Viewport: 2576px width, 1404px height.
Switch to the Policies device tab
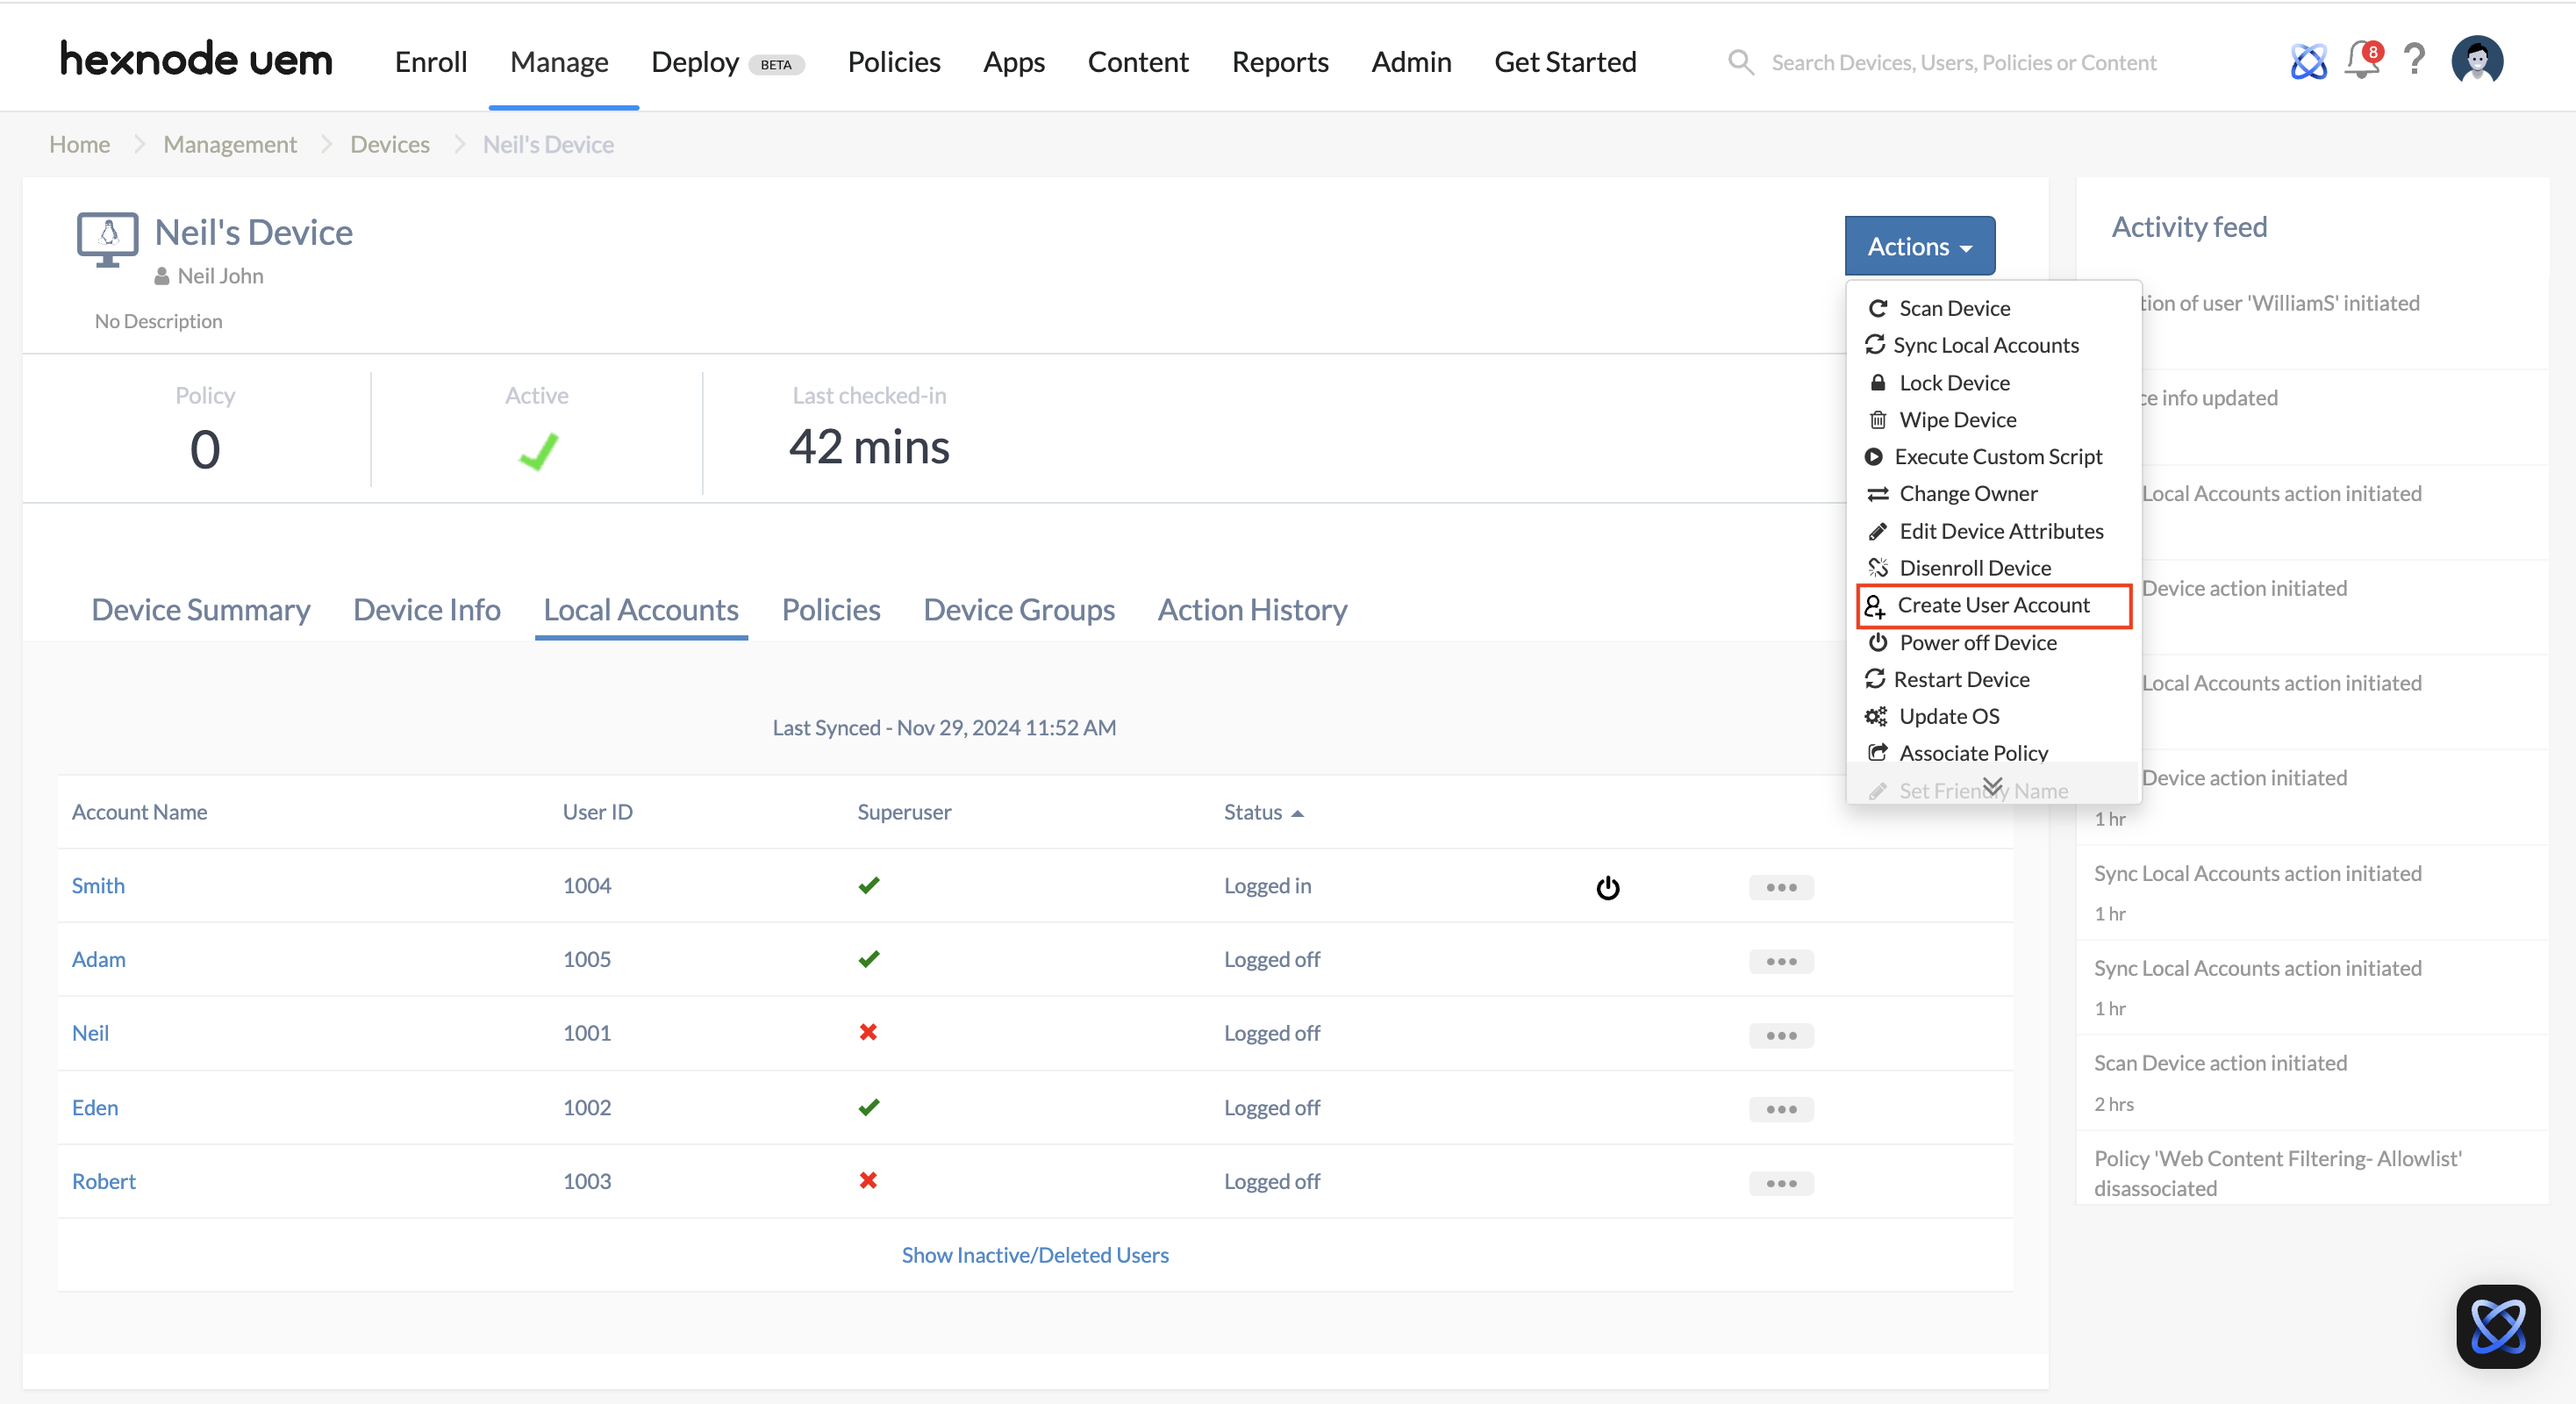click(830, 609)
